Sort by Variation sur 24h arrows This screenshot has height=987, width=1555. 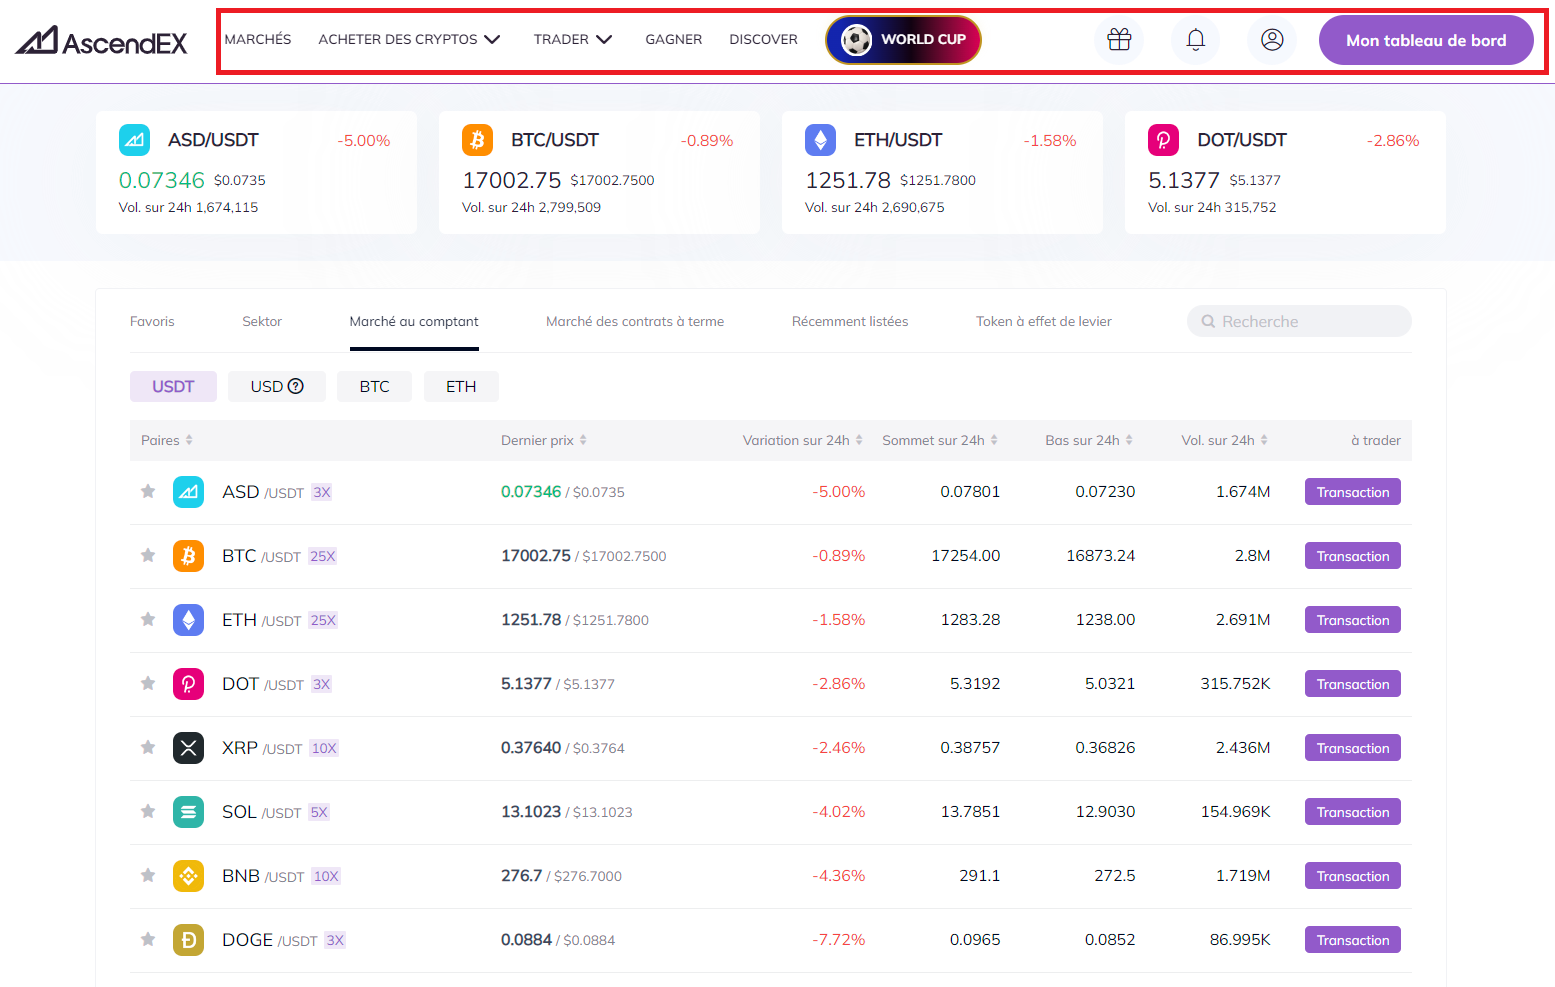(x=859, y=440)
